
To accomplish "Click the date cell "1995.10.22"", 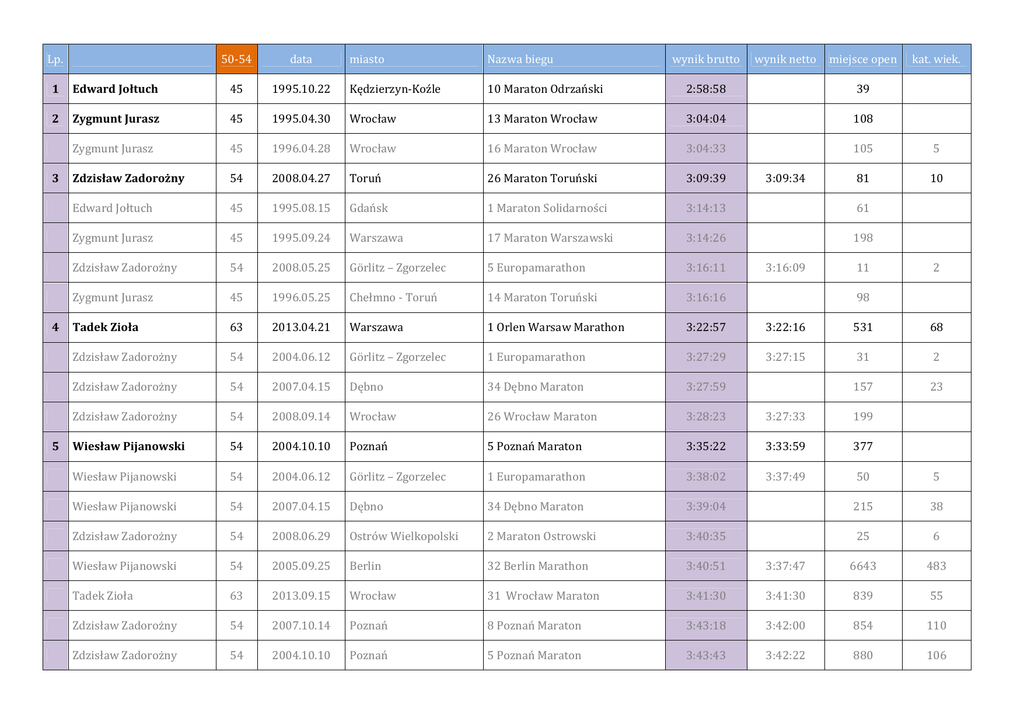I will point(301,89).
